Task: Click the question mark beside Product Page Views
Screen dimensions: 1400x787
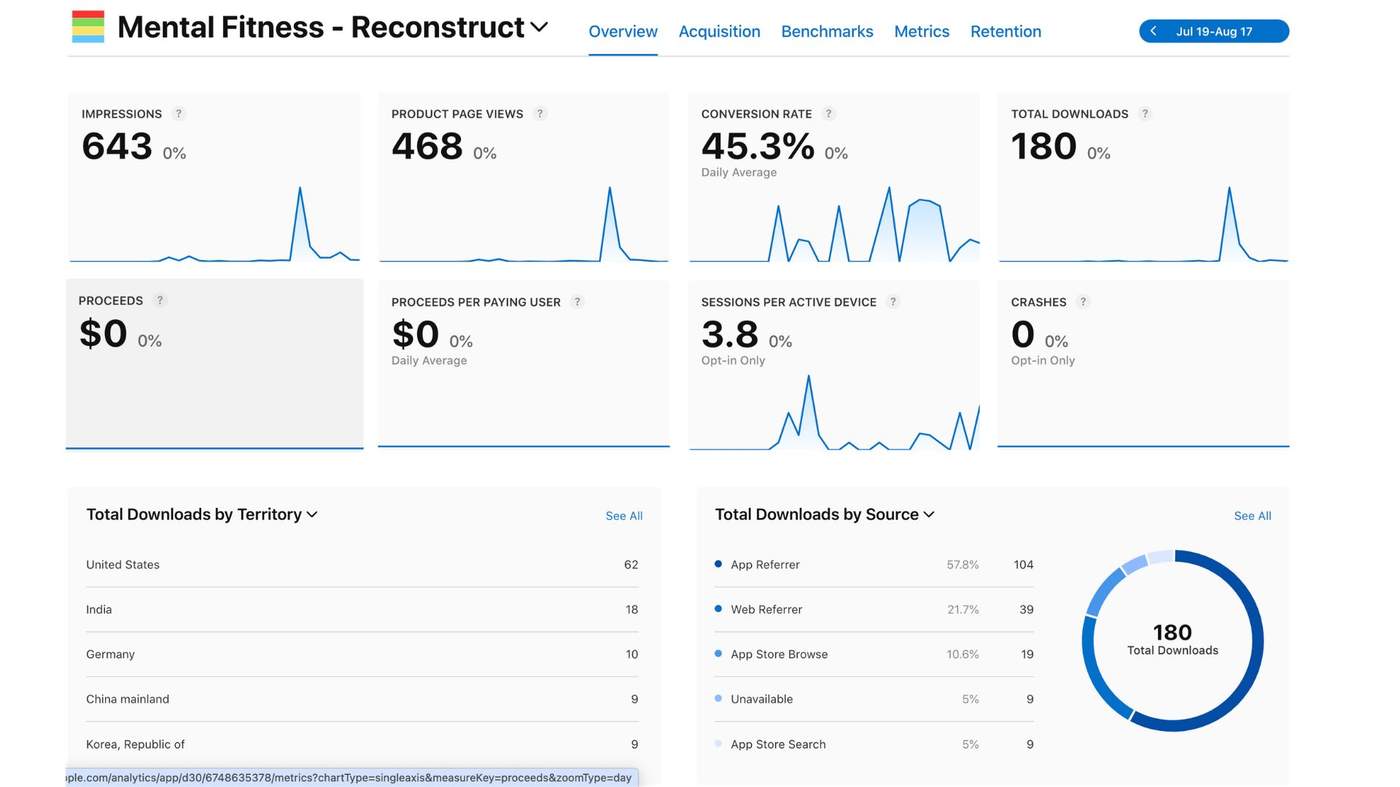Action: tap(540, 114)
